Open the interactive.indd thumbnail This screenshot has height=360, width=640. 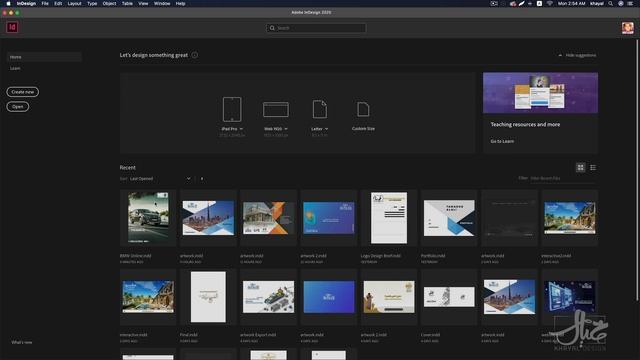coord(148,297)
